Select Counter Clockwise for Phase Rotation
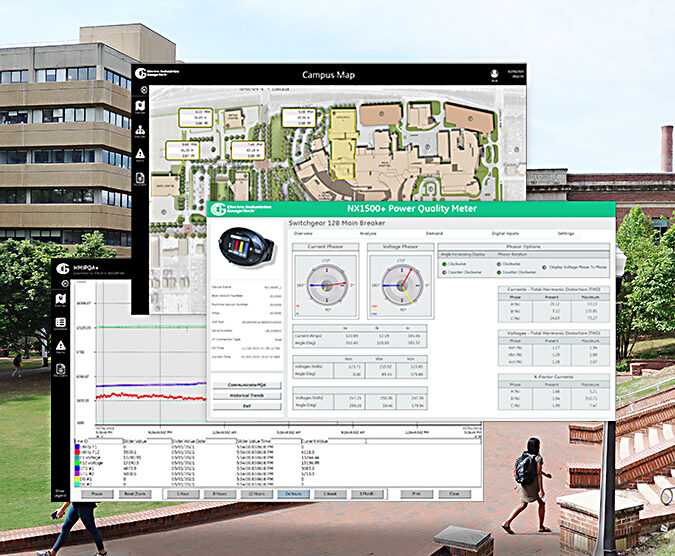Viewport: 675px width, 556px height. point(499,272)
